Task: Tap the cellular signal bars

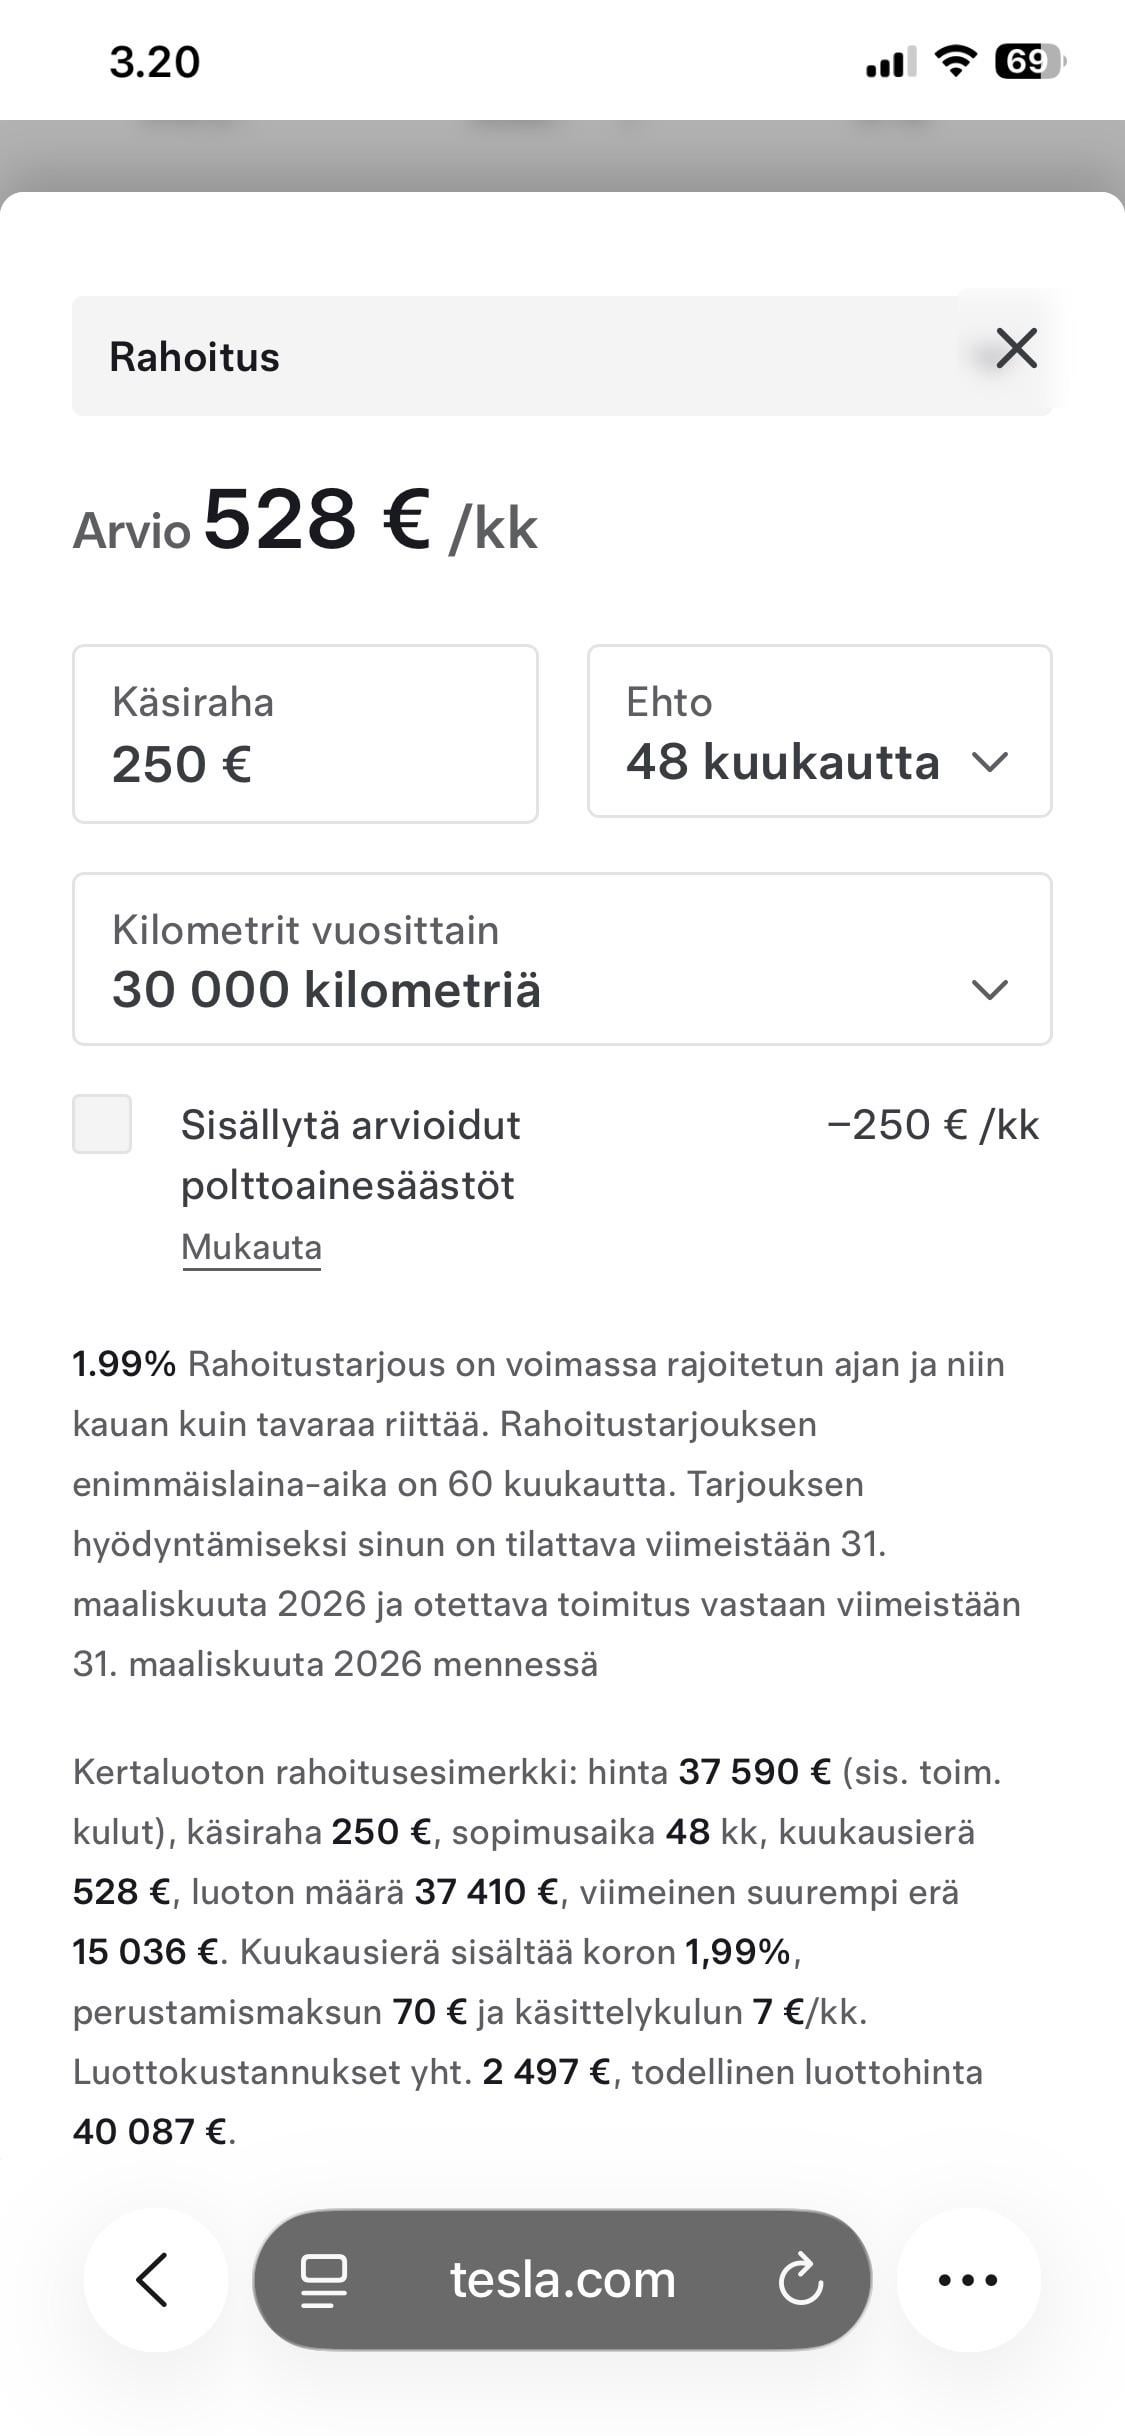Action: pos(890,63)
